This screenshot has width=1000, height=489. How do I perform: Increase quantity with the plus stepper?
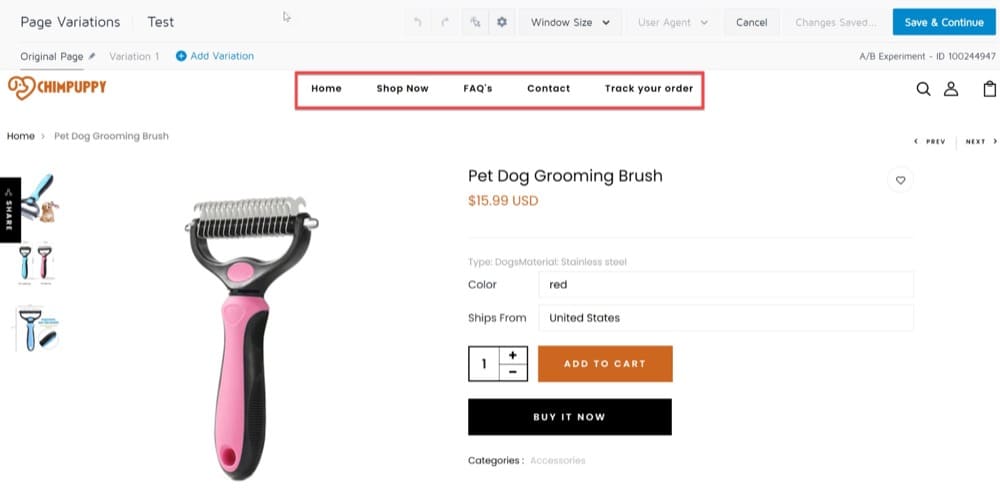click(513, 355)
